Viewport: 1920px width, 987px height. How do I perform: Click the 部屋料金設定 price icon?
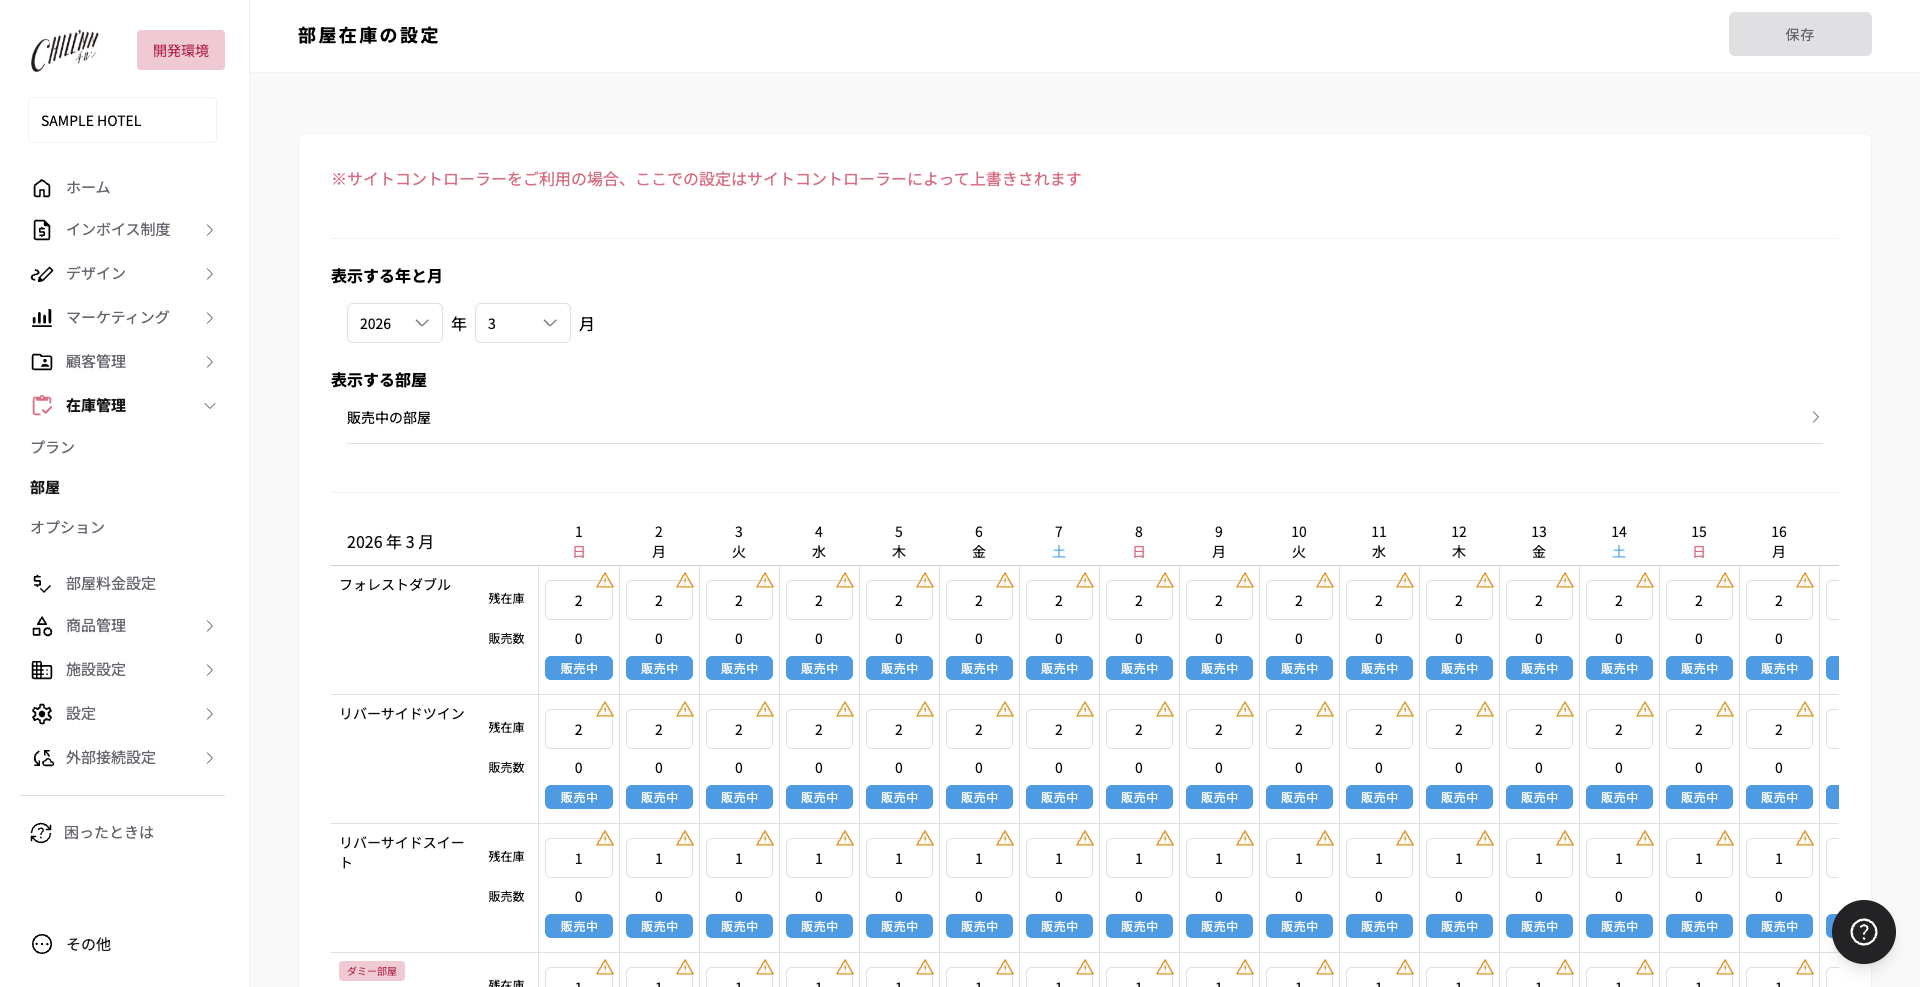tap(42, 584)
